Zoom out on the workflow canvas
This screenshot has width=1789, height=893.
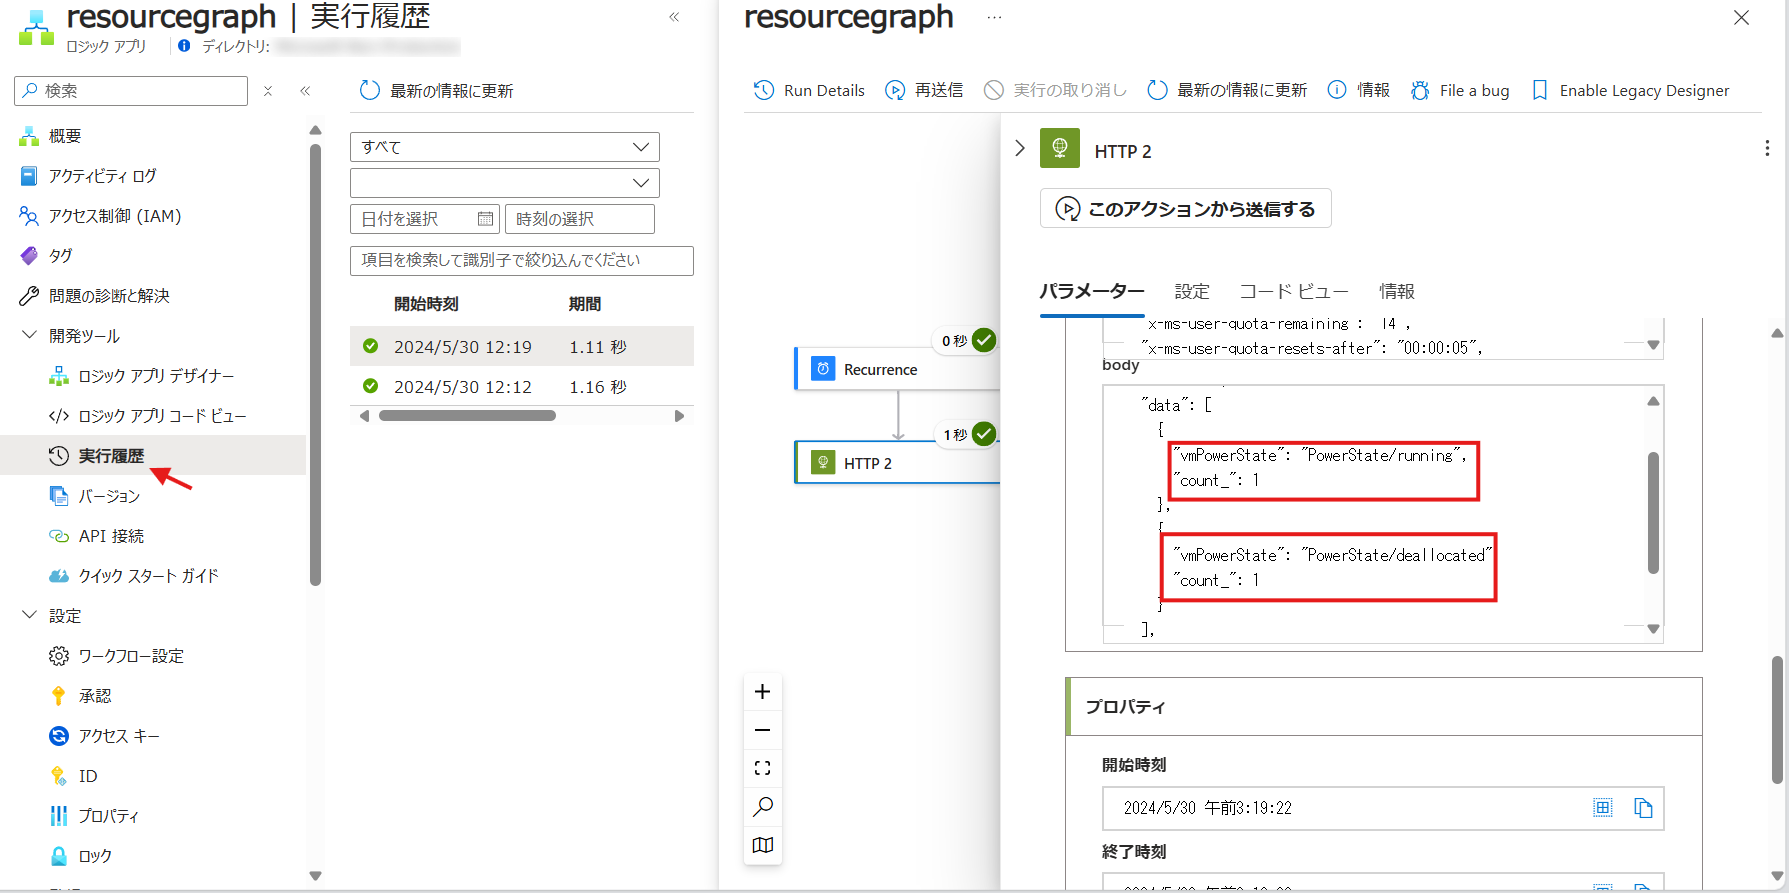pos(762,730)
